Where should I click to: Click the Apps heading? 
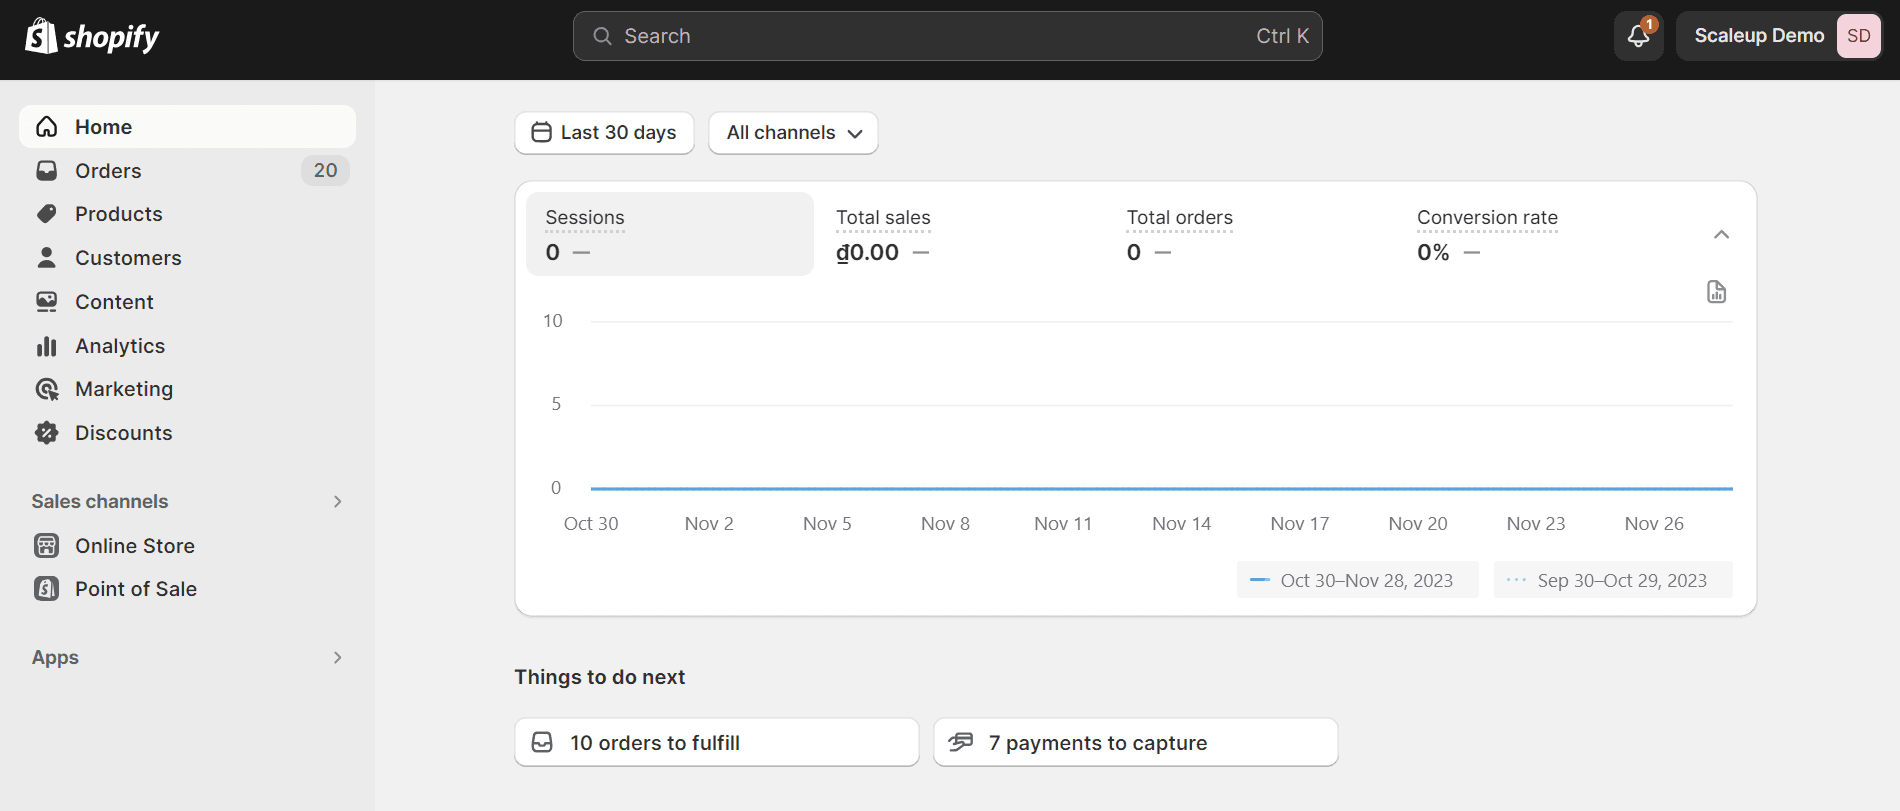click(55, 657)
